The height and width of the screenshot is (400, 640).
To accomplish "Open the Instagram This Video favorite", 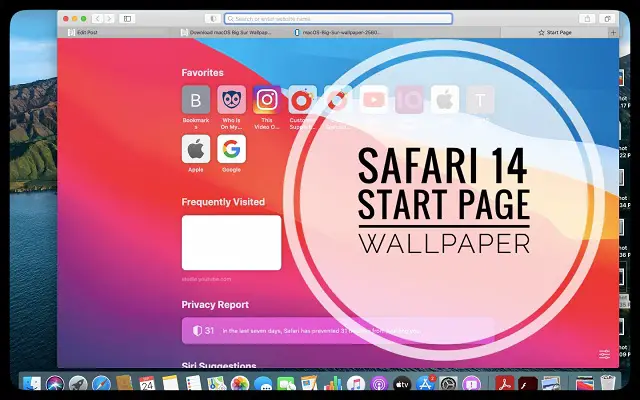I will 267,100.
